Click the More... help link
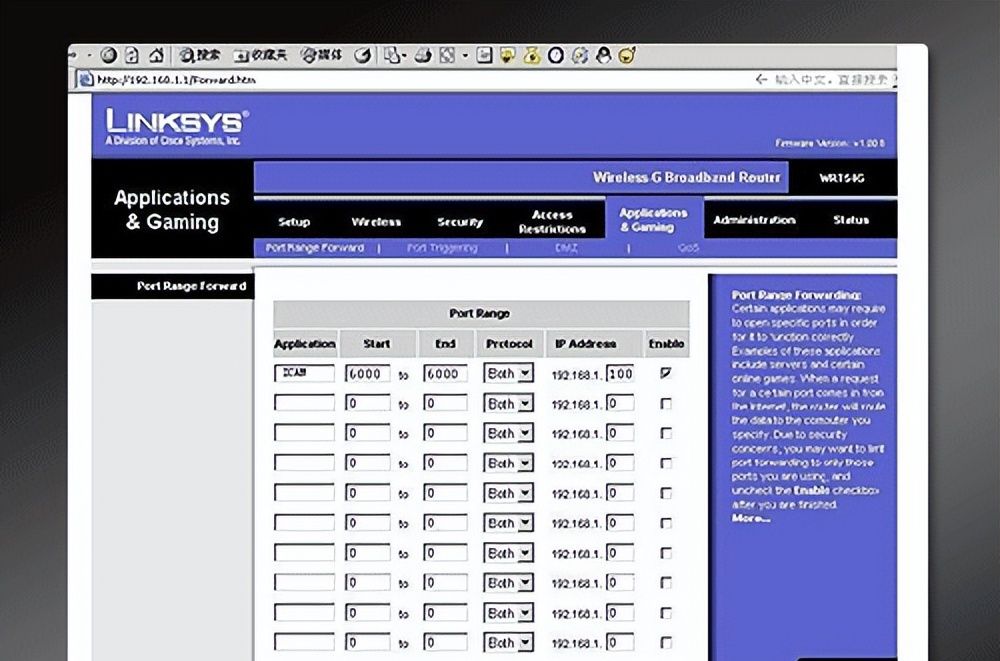This screenshot has width=1000, height=661. 751,518
